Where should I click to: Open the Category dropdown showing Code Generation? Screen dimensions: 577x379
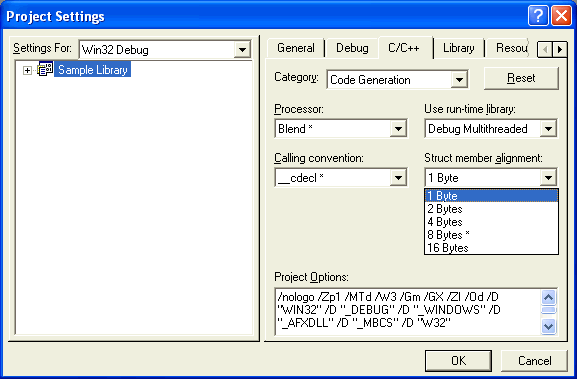click(x=459, y=79)
